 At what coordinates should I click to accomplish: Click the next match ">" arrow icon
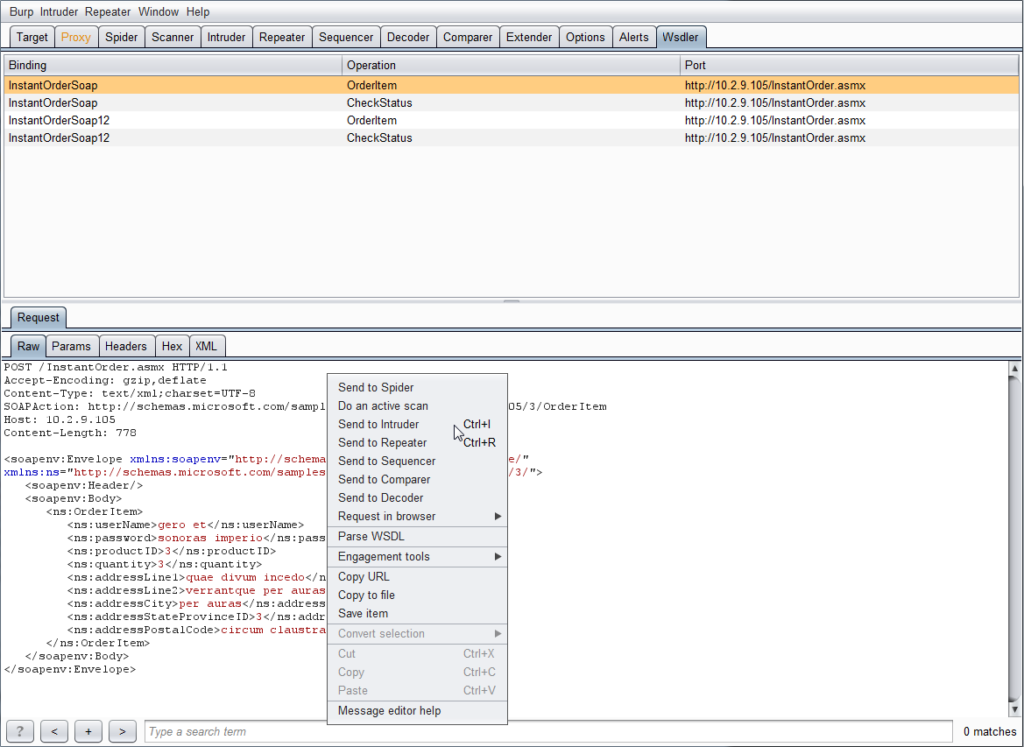pyautogui.click(x=122, y=731)
